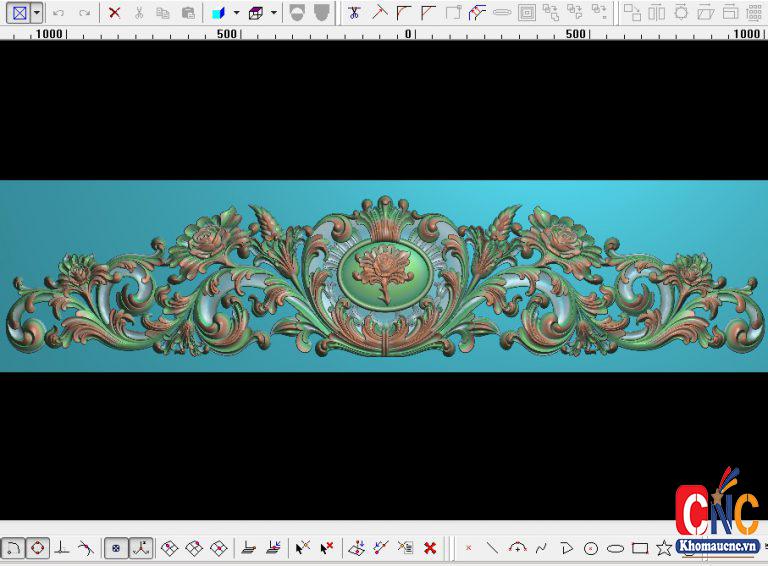The width and height of the screenshot is (768, 566).
Task: Select the straight line drawing tool
Action: click(492, 548)
